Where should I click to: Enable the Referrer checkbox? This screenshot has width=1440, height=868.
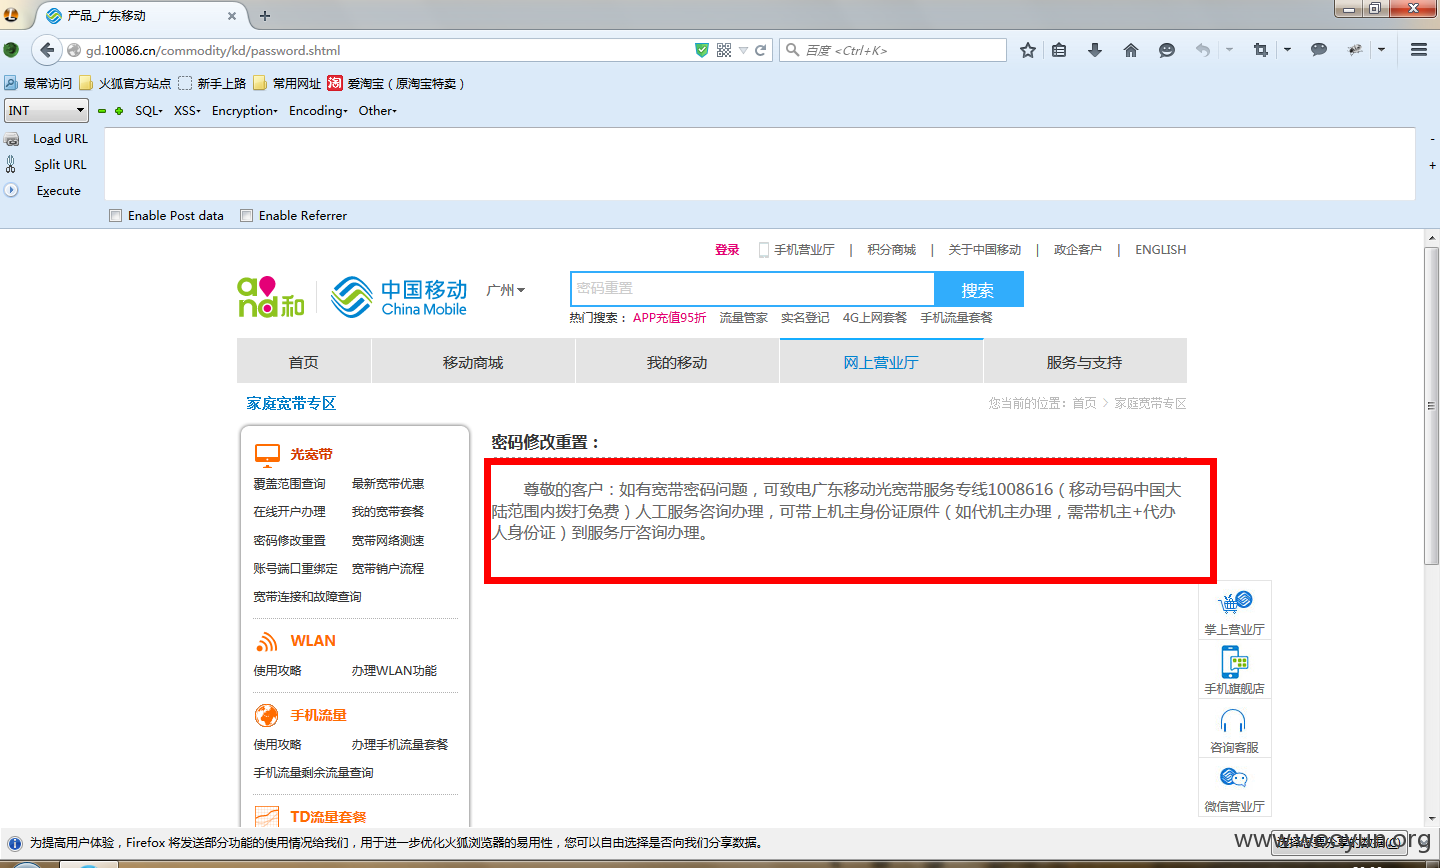coord(246,215)
